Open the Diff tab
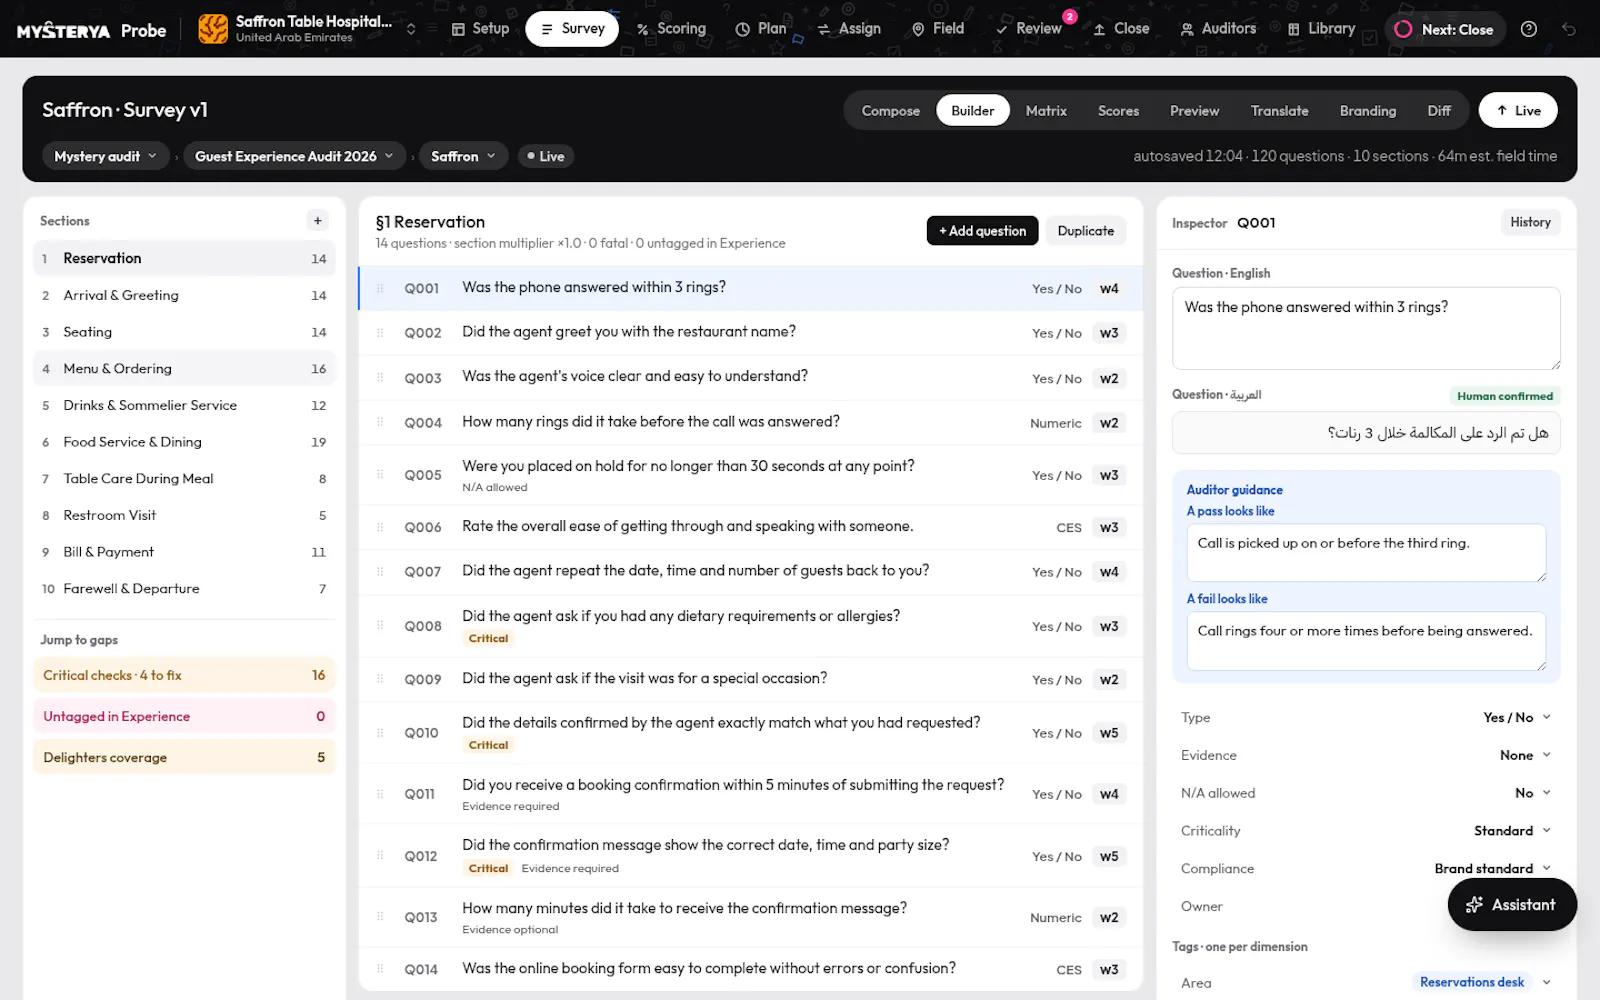 pos(1438,111)
